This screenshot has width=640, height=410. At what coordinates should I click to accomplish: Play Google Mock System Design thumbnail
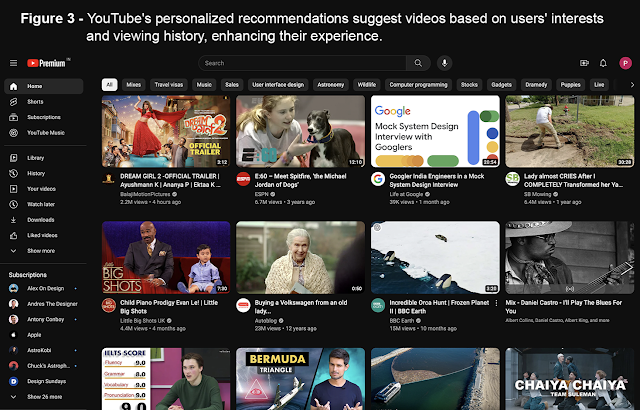[x=435, y=131]
